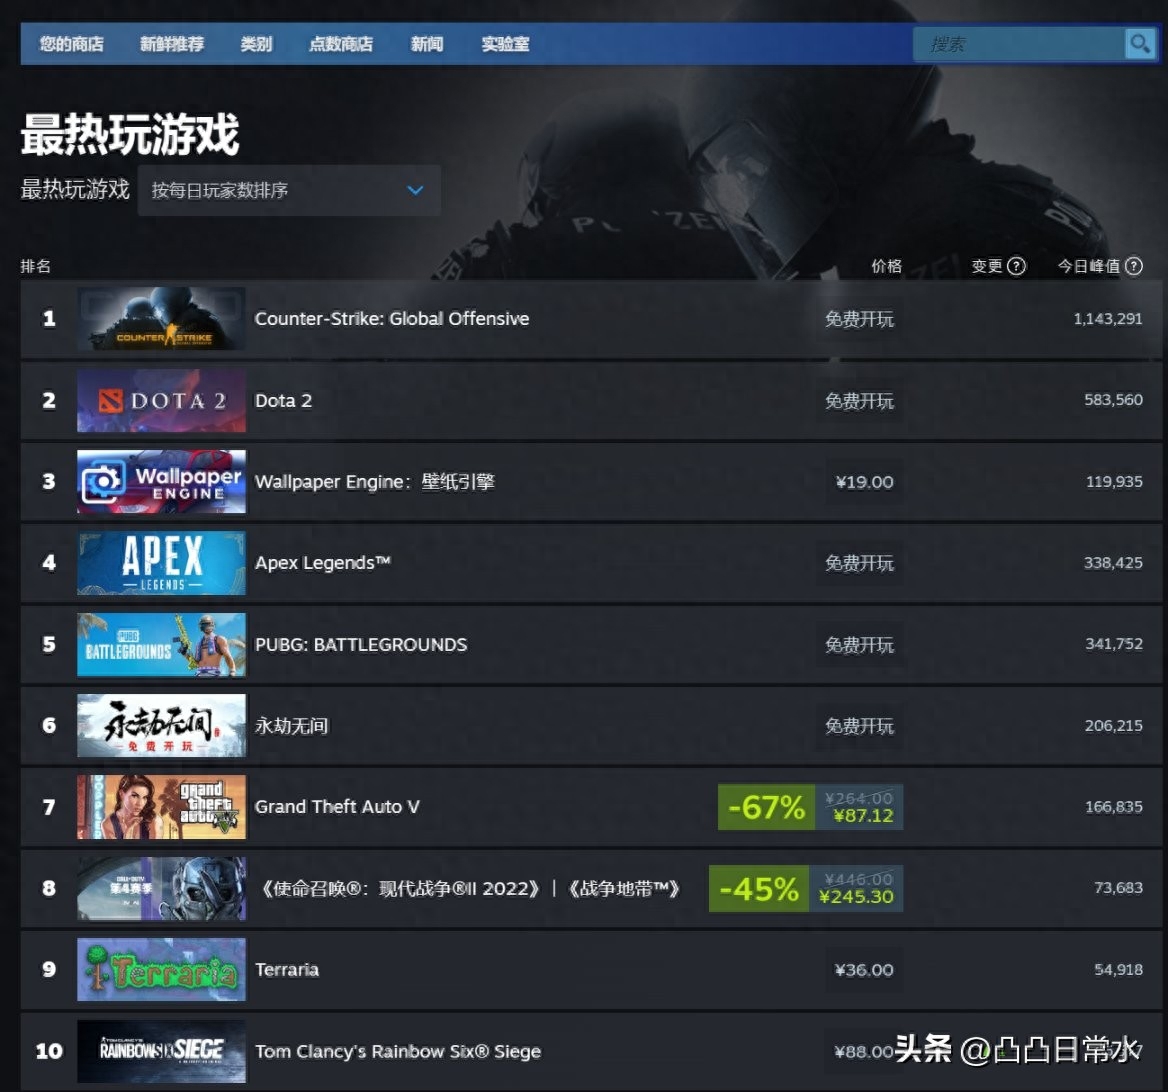Image resolution: width=1168 pixels, height=1092 pixels.
Task: Click the Counter-Strike: Global Offensive title
Action: coord(392,319)
